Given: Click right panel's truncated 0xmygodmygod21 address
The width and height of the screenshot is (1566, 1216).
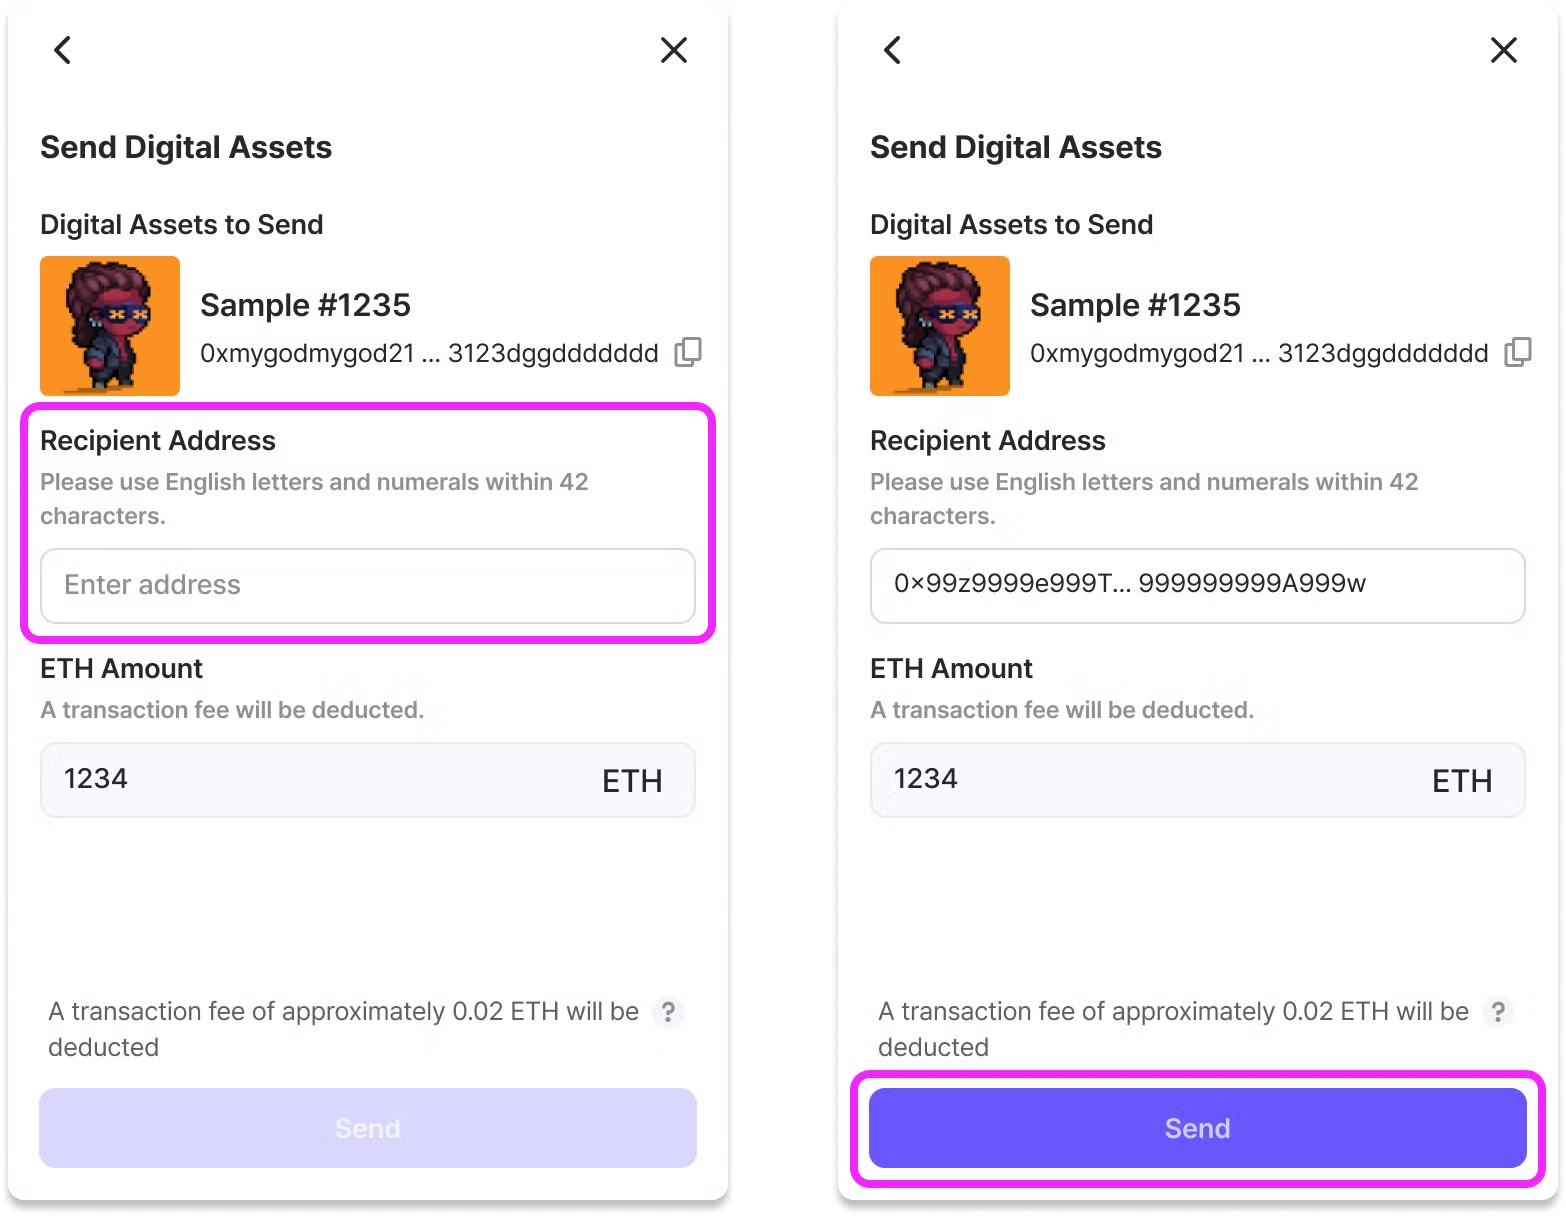Looking at the screenshot, I should click(1259, 353).
